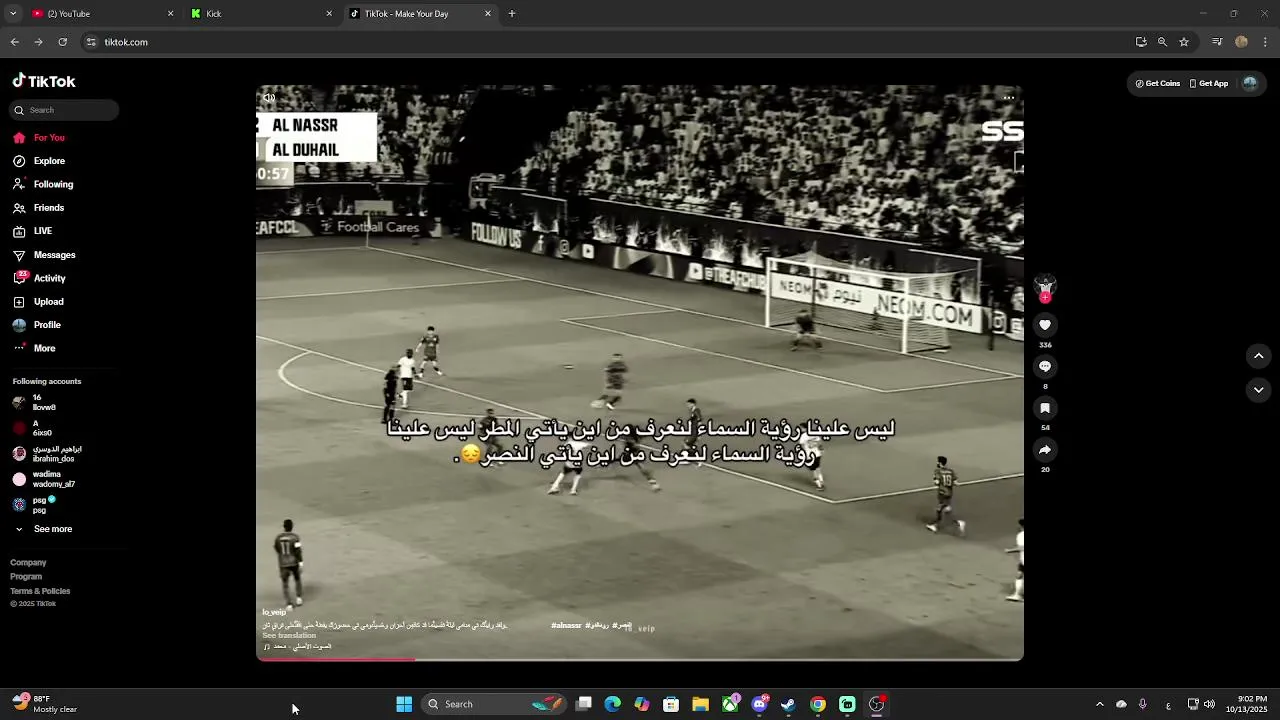Bookmark the video to favorites
This screenshot has height=720, width=1280.
(1045, 408)
